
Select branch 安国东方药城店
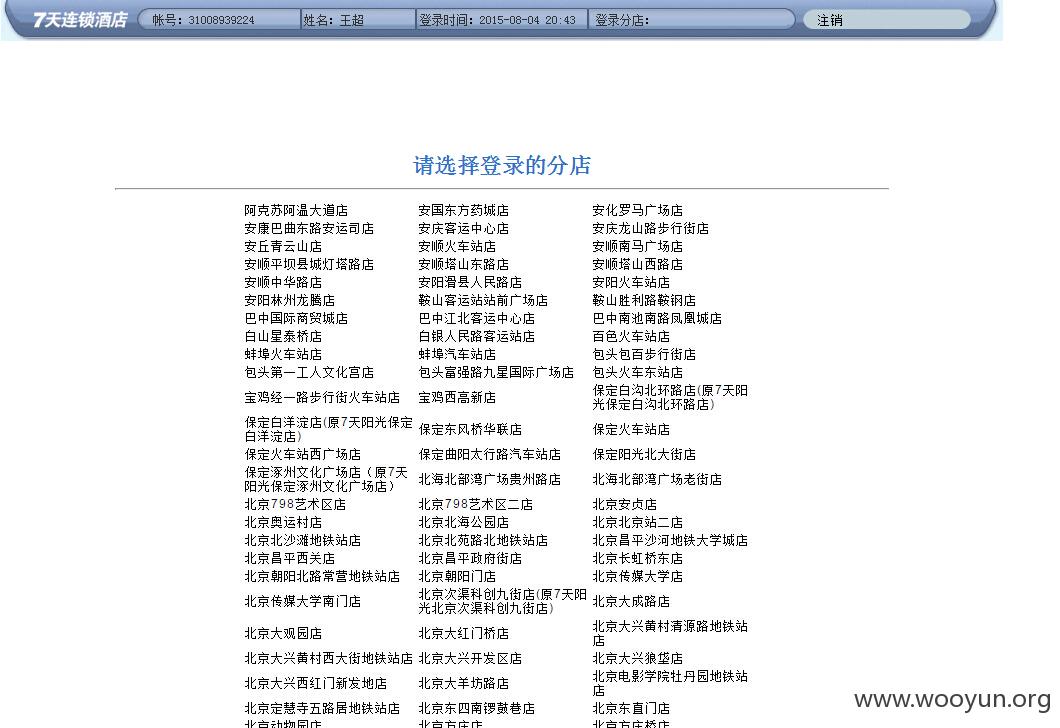pos(464,210)
